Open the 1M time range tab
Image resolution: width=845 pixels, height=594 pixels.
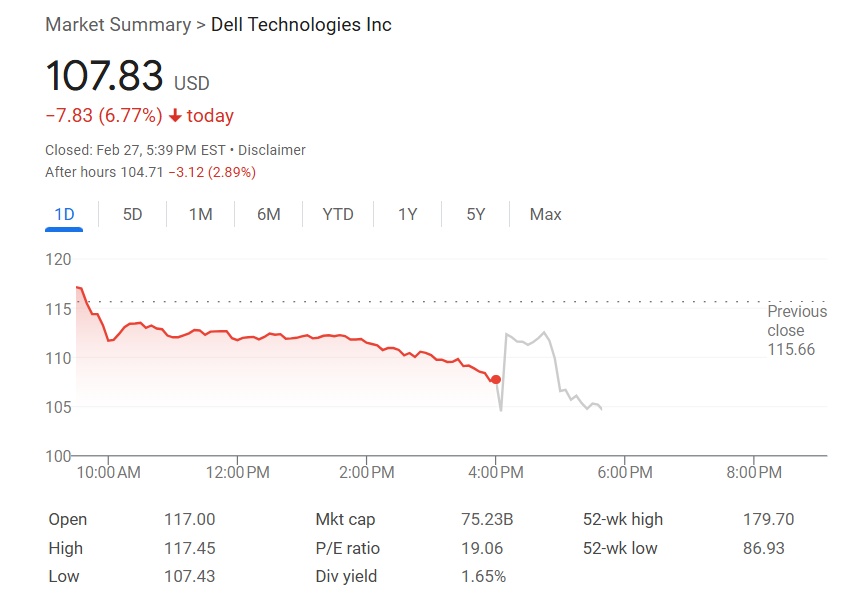click(x=200, y=214)
